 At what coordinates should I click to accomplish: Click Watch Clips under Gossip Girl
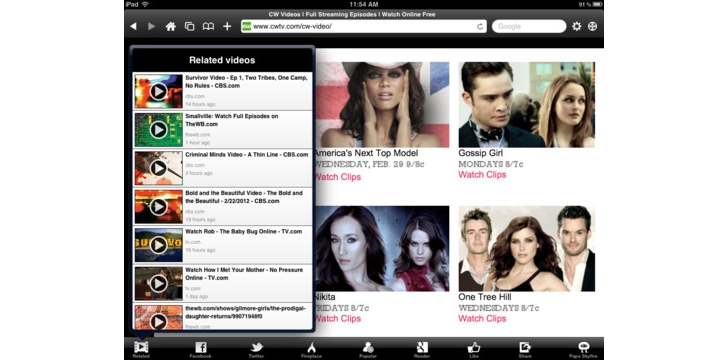482,175
